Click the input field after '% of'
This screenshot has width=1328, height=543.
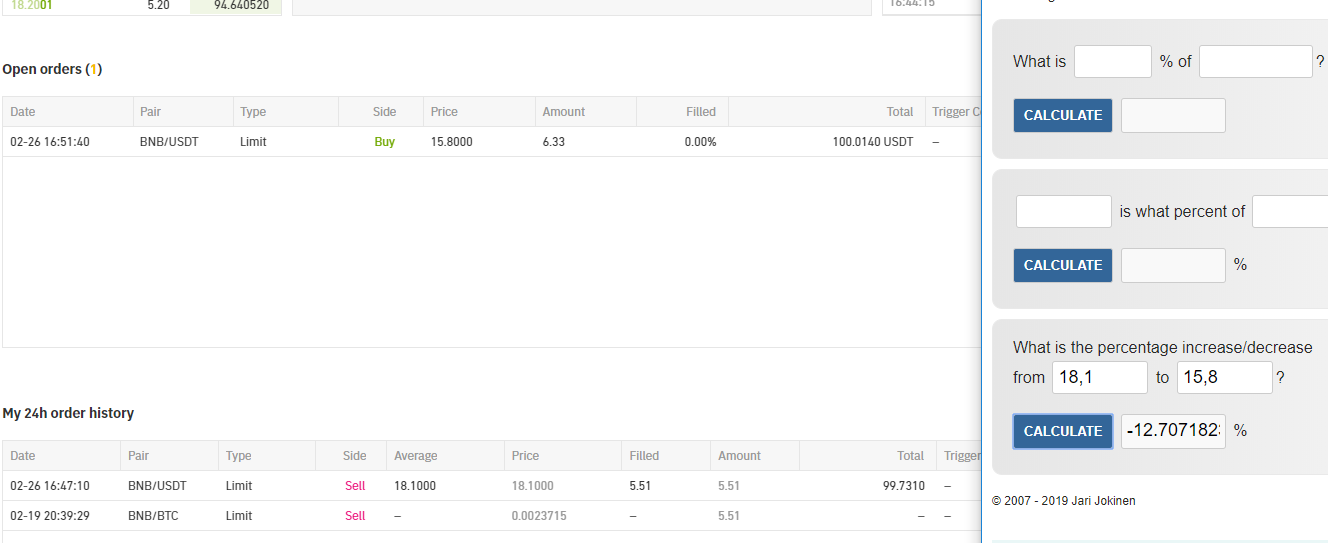point(1255,61)
